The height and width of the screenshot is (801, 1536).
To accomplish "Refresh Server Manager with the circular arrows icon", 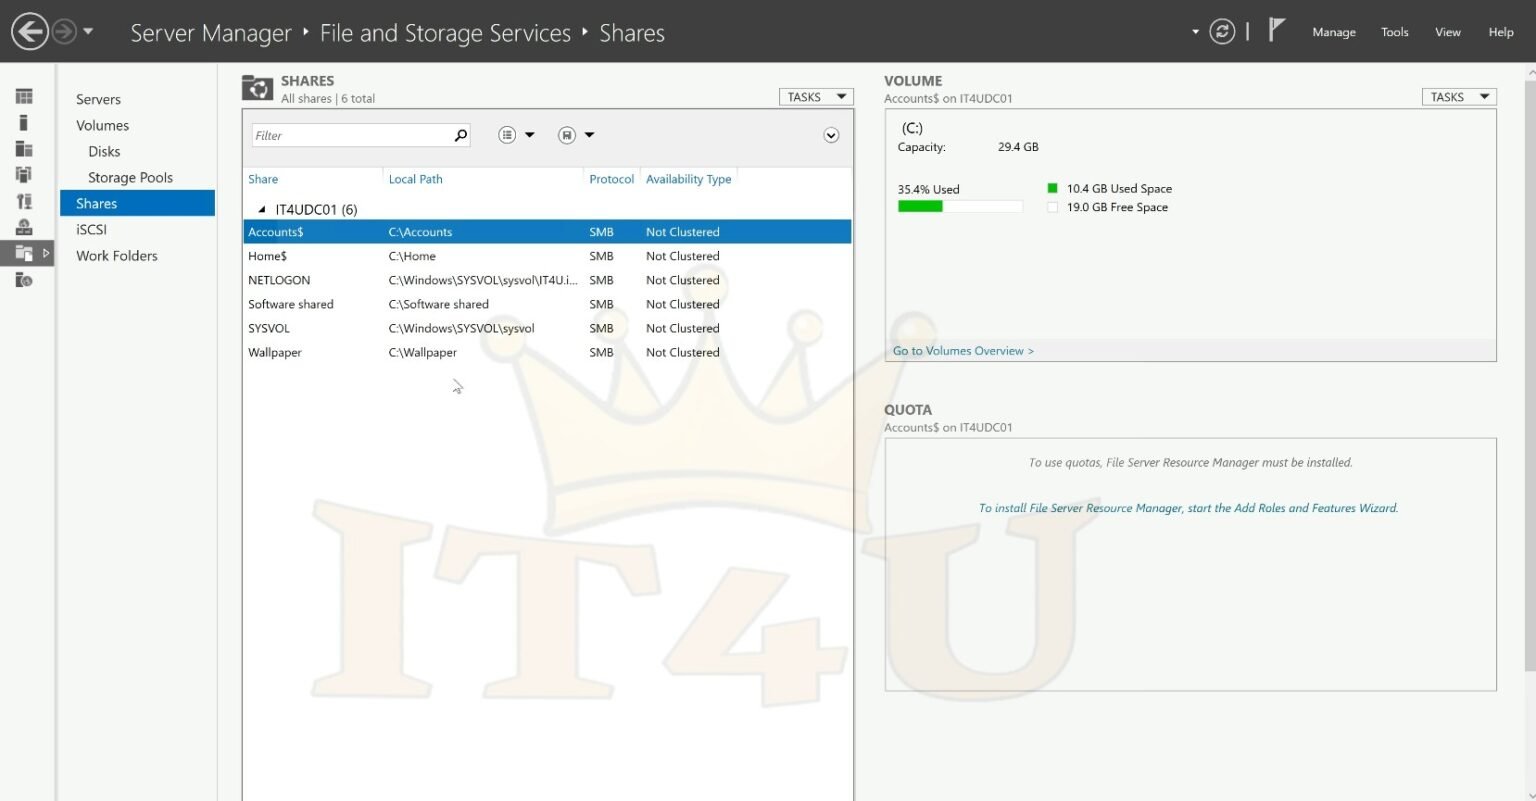I will (1222, 32).
